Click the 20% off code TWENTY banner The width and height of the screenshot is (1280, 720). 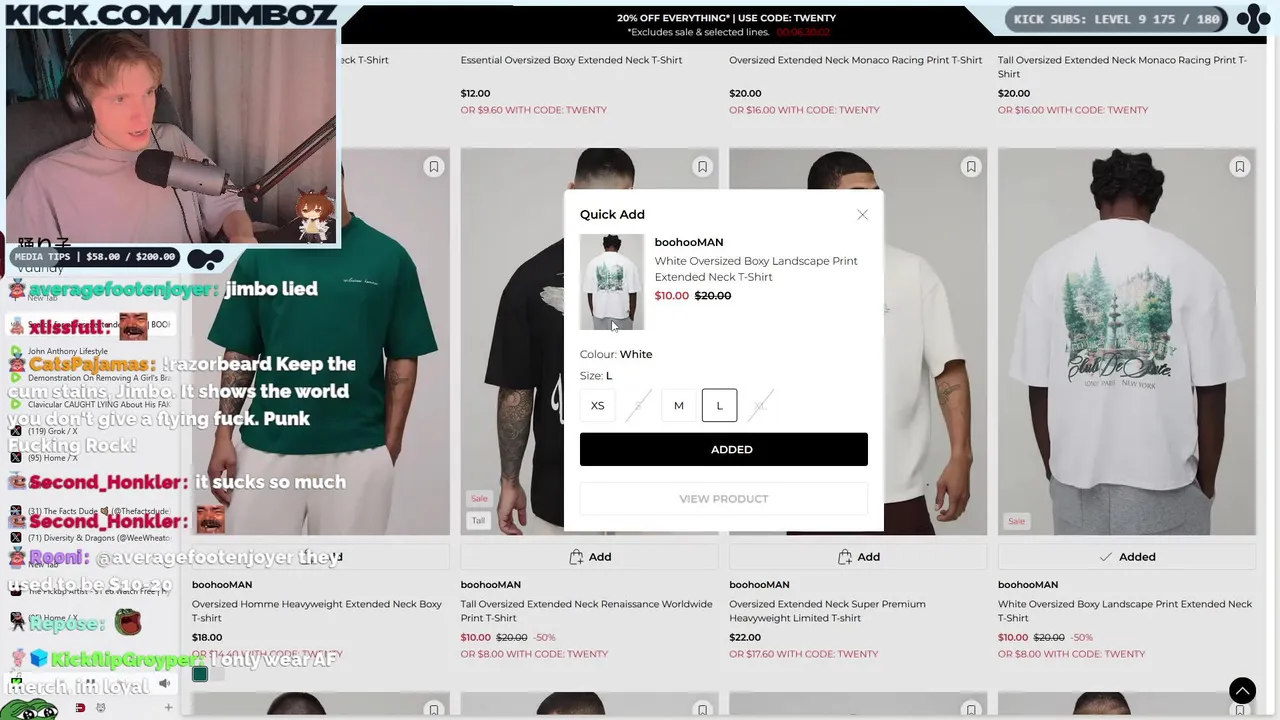coord(726,24)
